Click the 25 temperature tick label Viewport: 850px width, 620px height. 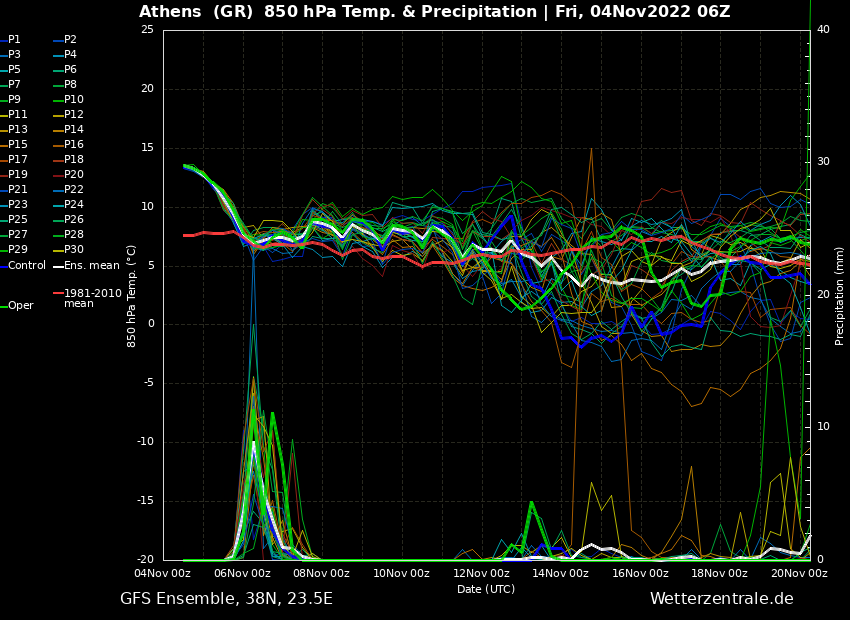147,30
